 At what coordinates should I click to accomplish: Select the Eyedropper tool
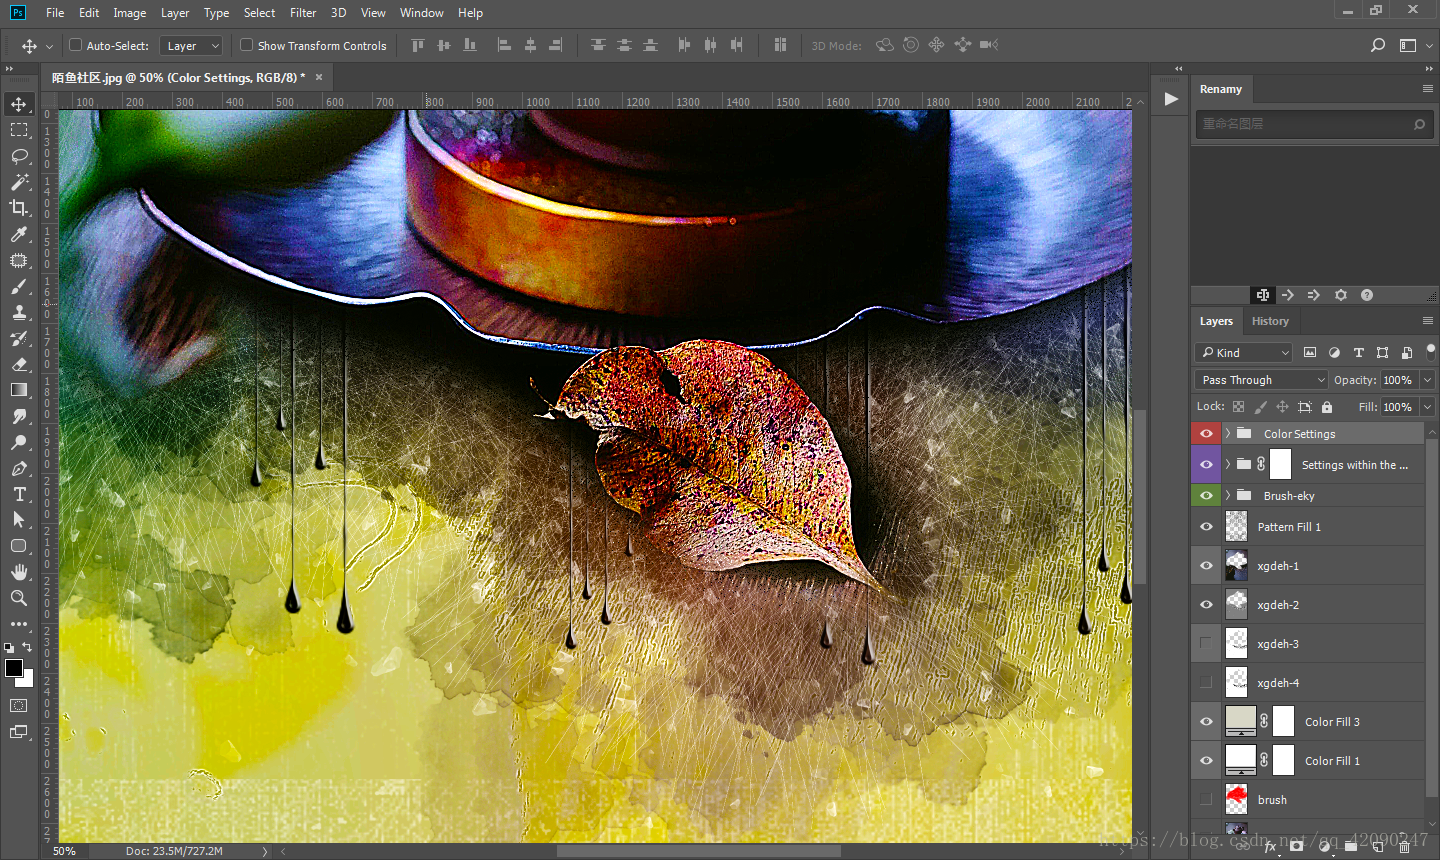(x=19, y=234)
